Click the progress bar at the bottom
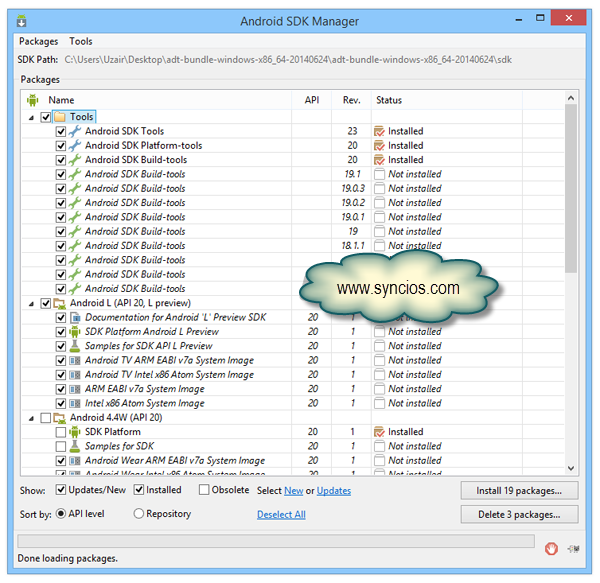Image resolution: width=600 pixels, height=583 pixels. 276,541
